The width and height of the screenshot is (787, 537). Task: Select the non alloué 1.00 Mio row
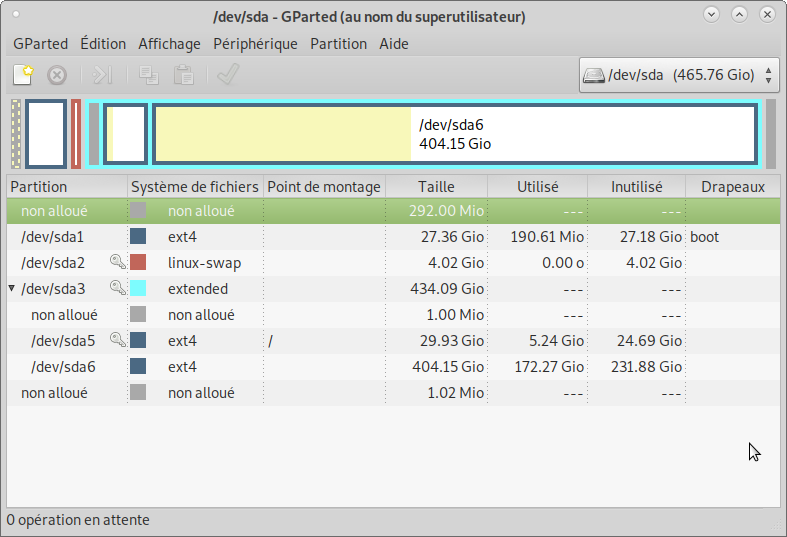(394, 315)
